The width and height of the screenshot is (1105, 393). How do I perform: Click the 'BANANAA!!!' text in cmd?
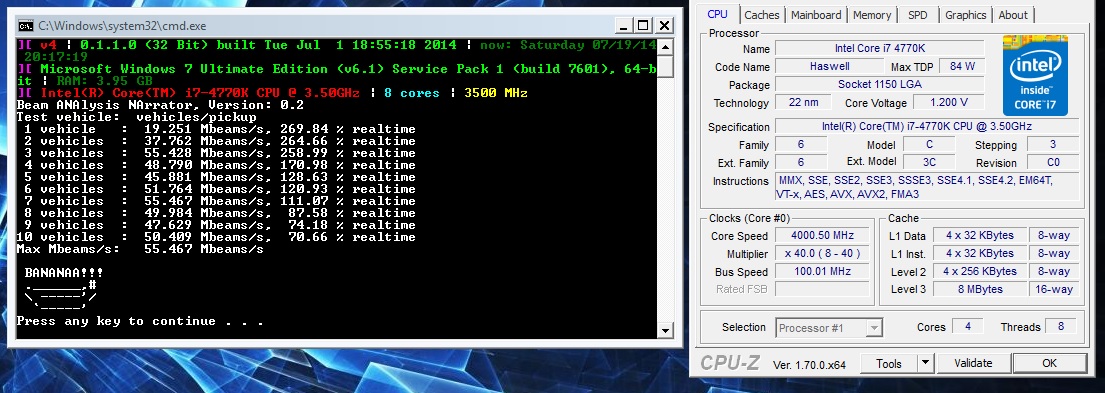pyautogui.click(x=64, y=273)
